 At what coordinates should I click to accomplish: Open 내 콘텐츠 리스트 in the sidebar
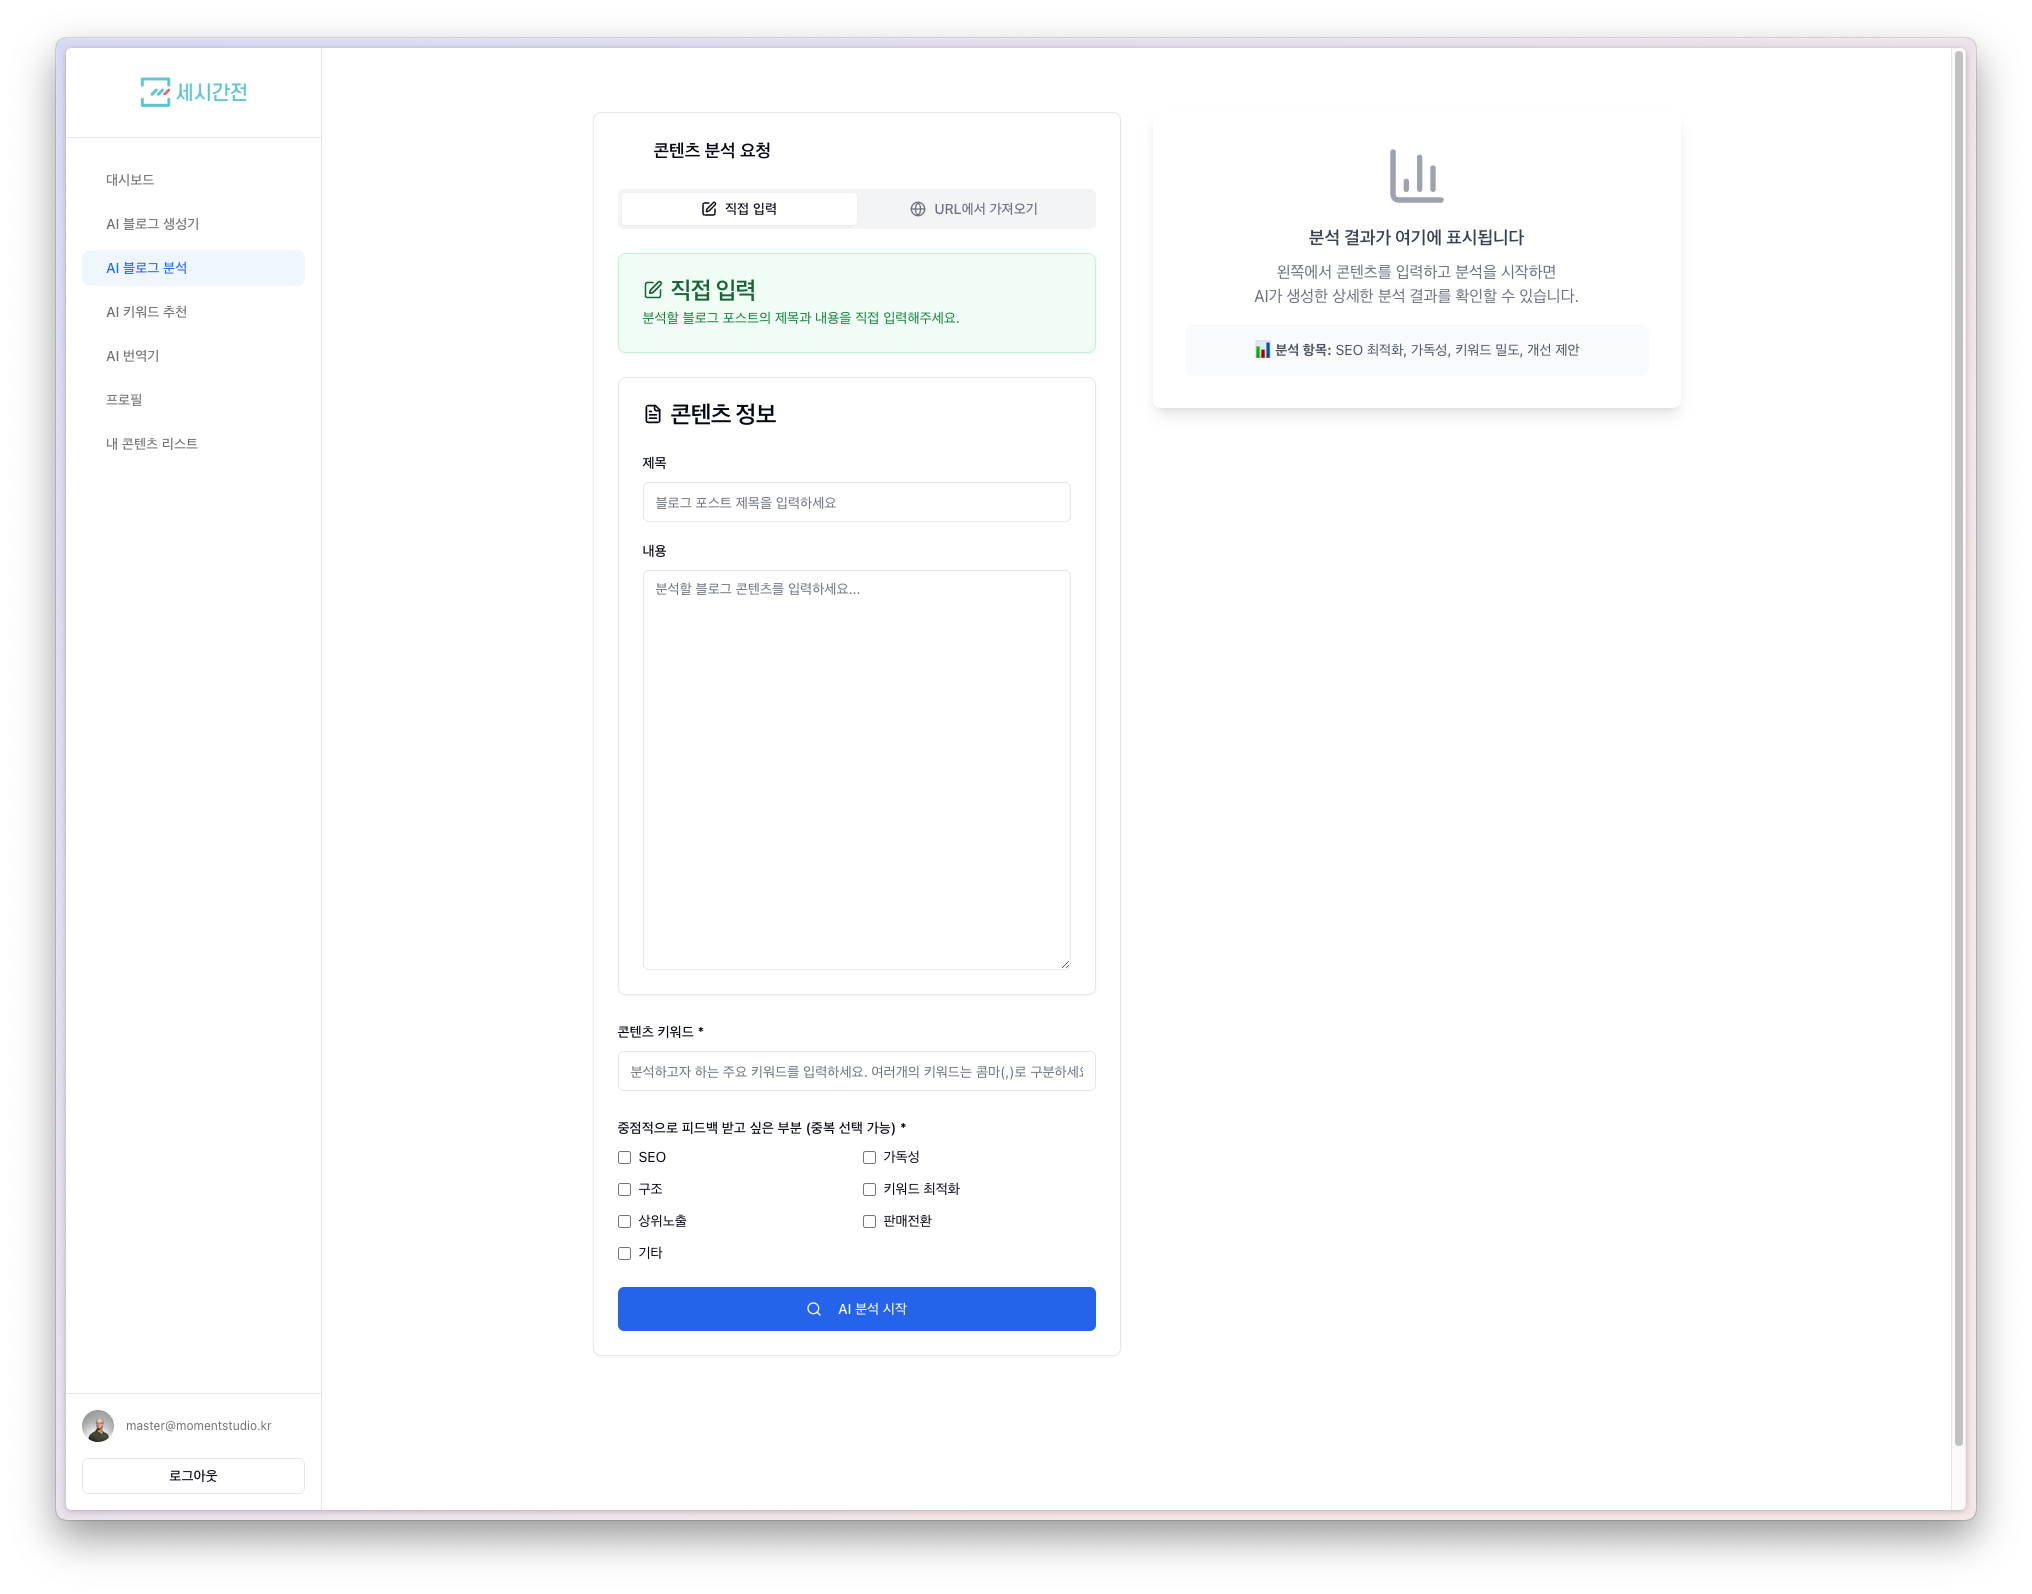coord(193,444)
